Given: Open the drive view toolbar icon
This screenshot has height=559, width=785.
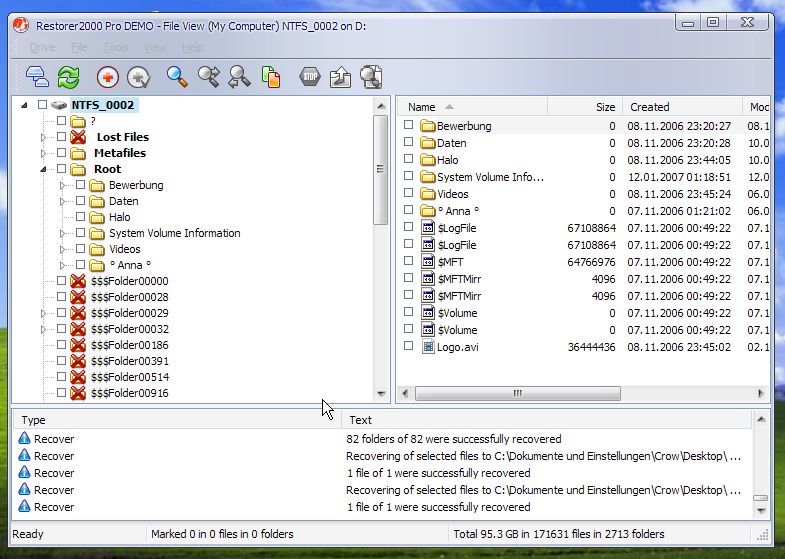Looking at the screenshot, I should 38,77.
